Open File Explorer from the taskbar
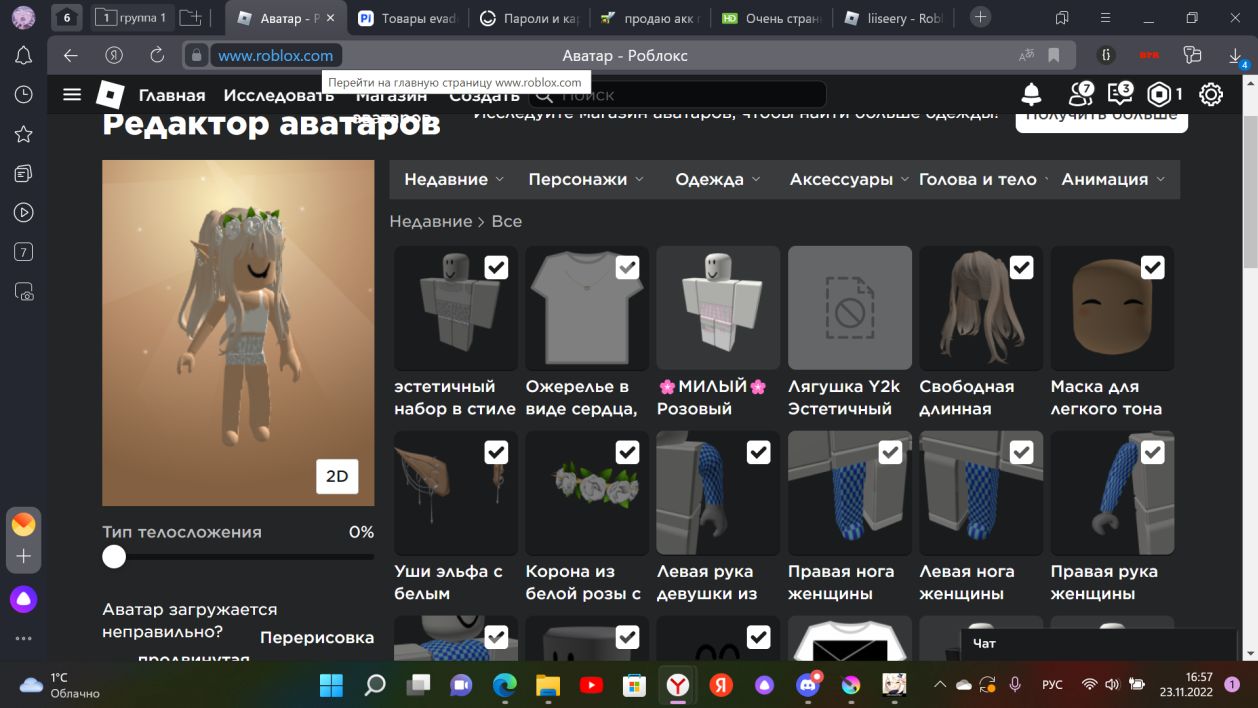Viewport: 1258px width, 708px height. (548, 685)
